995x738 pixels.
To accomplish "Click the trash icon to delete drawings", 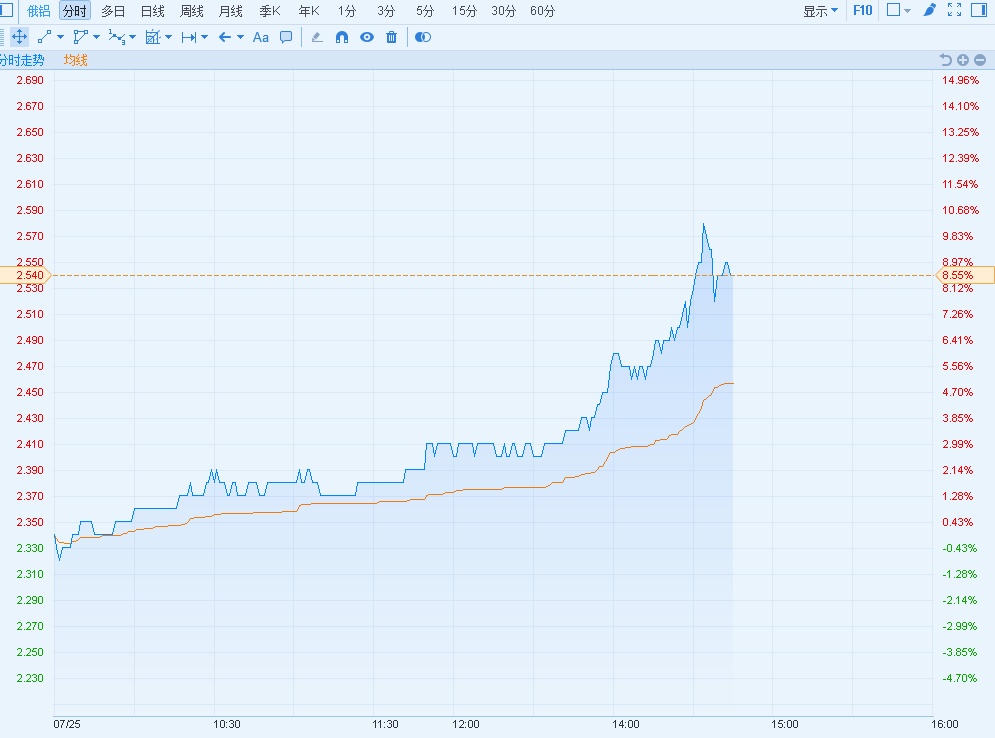I will pyautogui.click(x=391, y=37).
